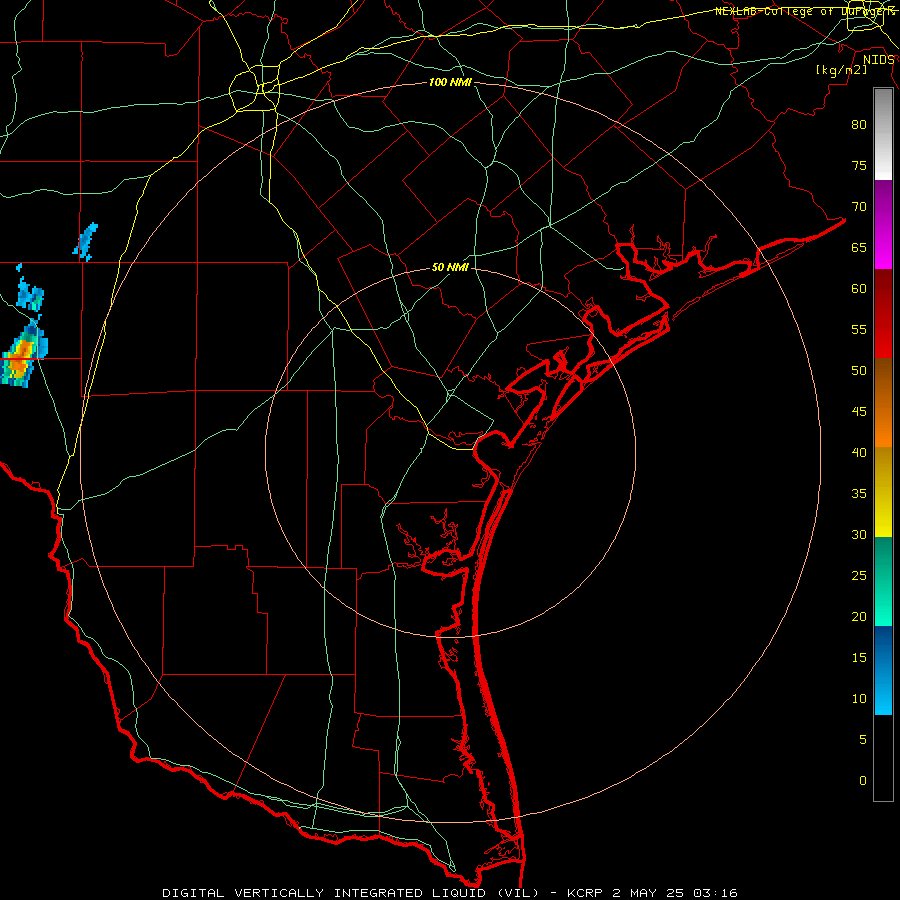
Task: Click the 0 value on color scale
Action: (x=863, y=781)
